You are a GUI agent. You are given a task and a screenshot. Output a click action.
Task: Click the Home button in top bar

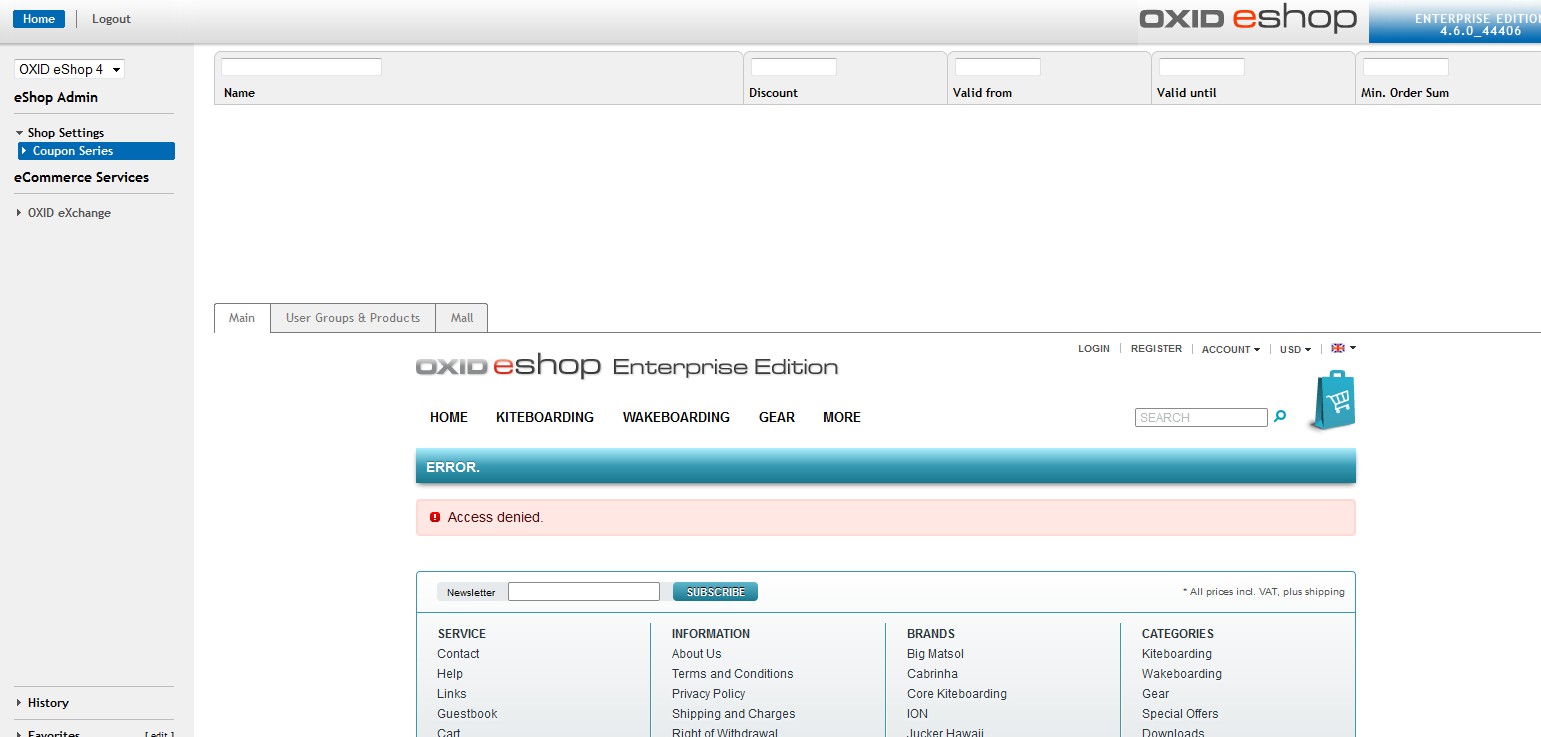pos(39,19)
